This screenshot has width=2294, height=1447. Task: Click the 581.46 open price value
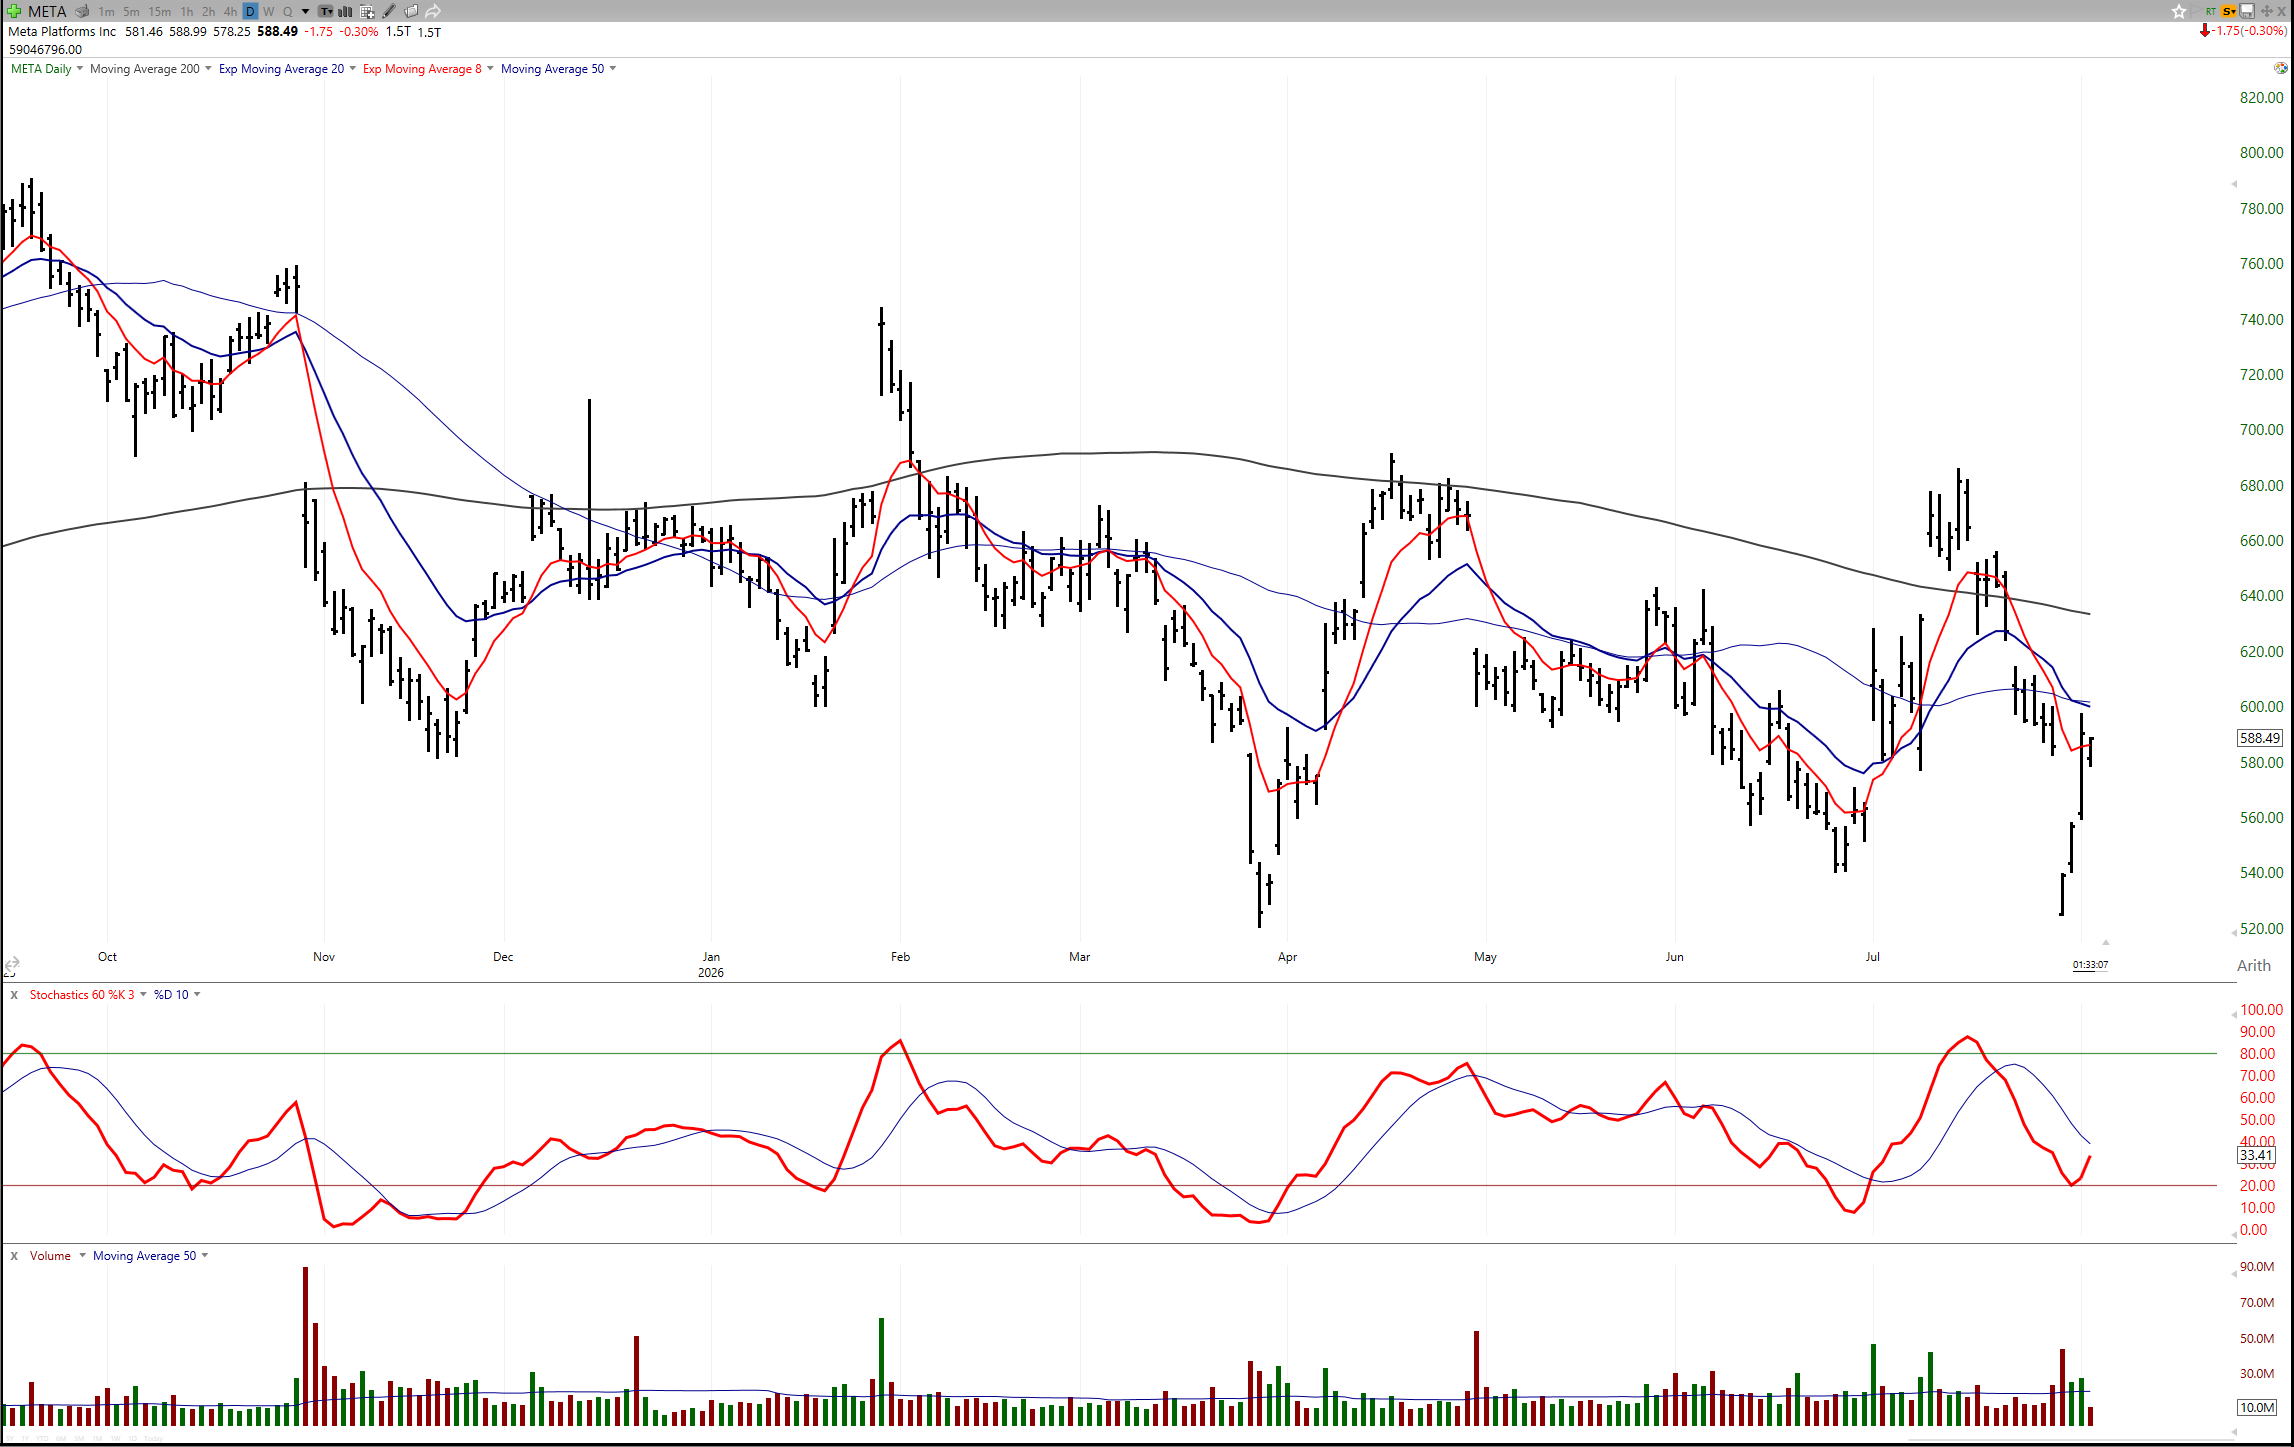click(144, 32)
